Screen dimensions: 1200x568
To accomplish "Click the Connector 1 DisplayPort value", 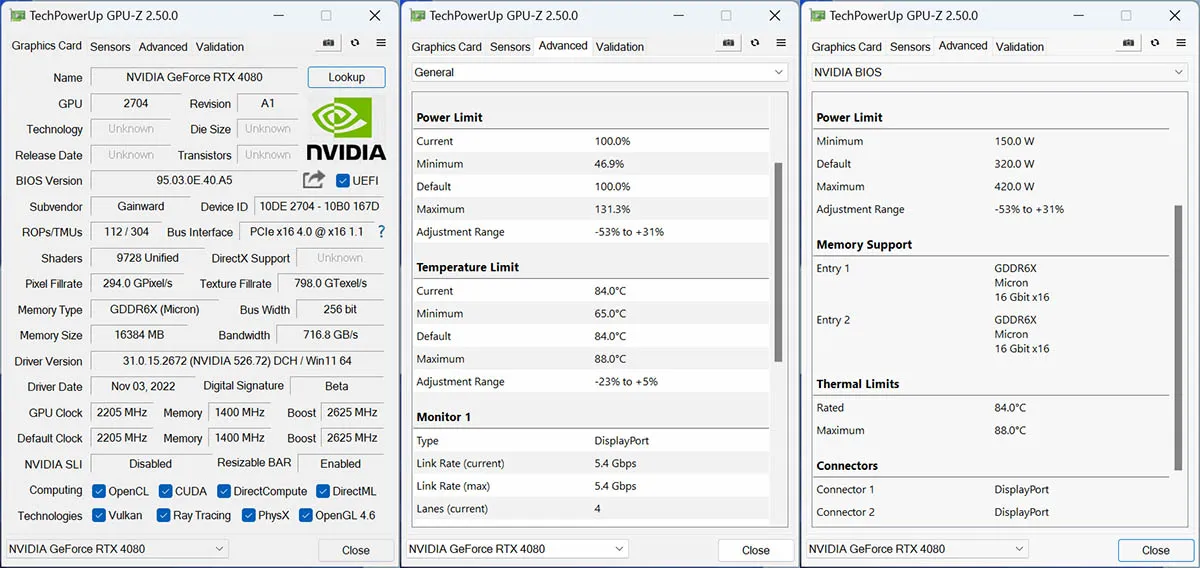I will point(1022,490).
